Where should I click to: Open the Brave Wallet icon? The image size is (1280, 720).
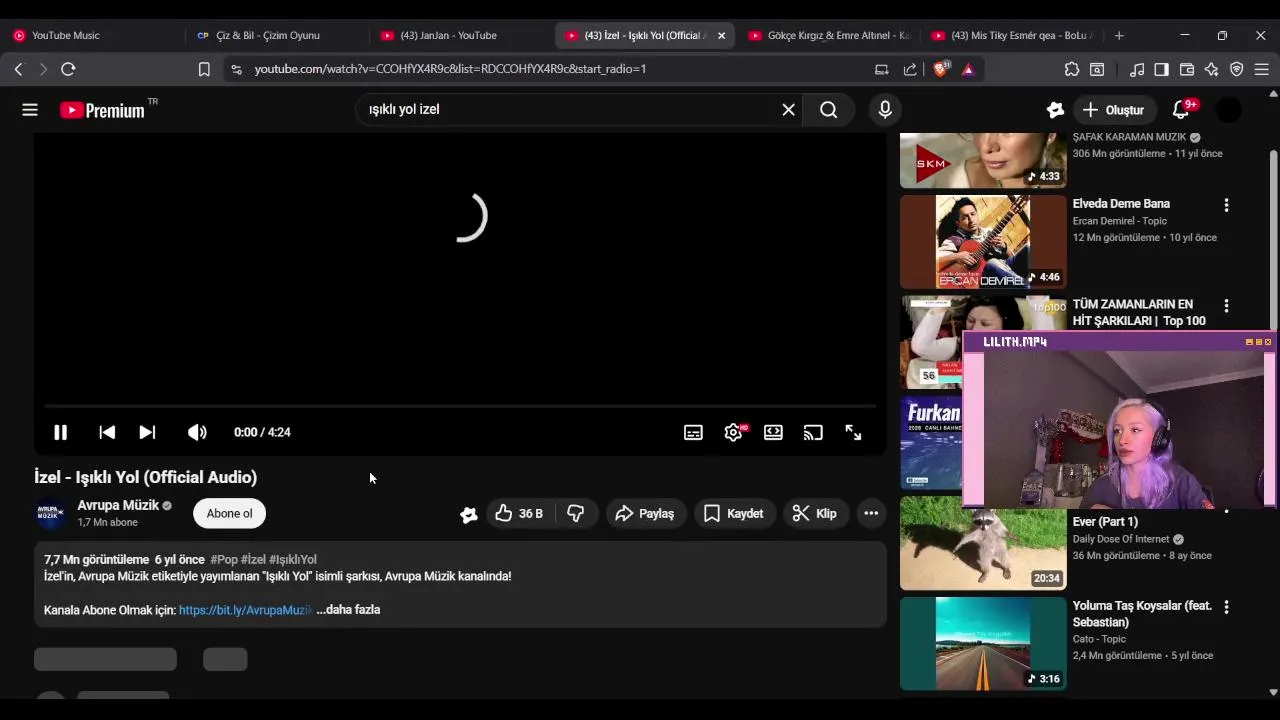(1187, 69)
